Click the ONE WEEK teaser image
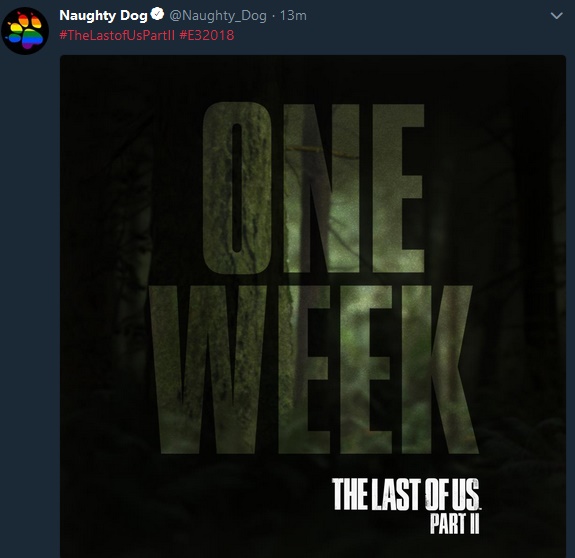Image resolution: width=575 pixels, height=558 pixels. [x=313, y=306]
